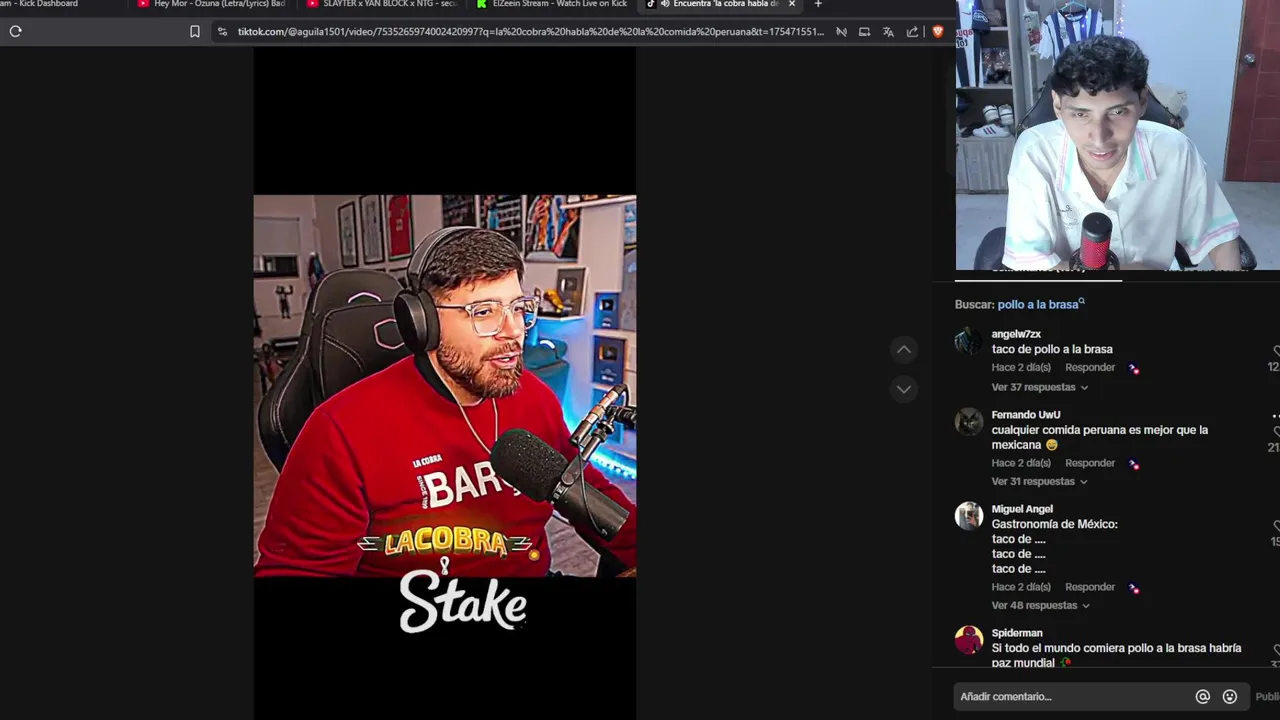Click the badge icon next to Miguel Angel's Responder

click(1134, 588)
